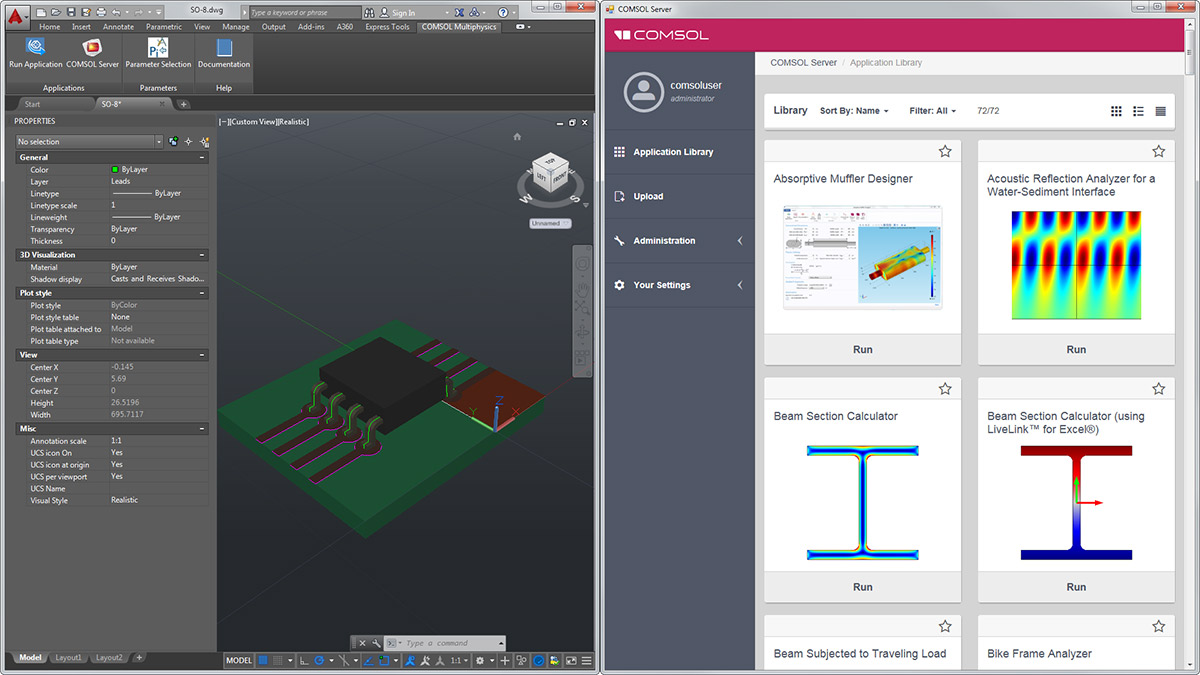This screenshot has height=675, width=1200.
Task: Click the Upload icon in sidebar
Action: pos(619,197)
